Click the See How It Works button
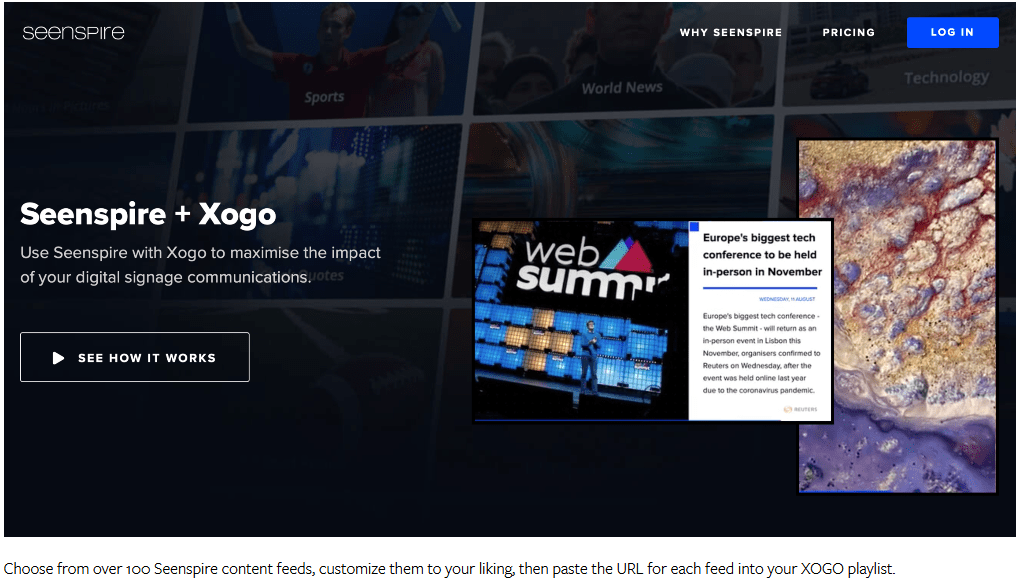The width and height of the screenshot is (1017, 580). (135, 357)
